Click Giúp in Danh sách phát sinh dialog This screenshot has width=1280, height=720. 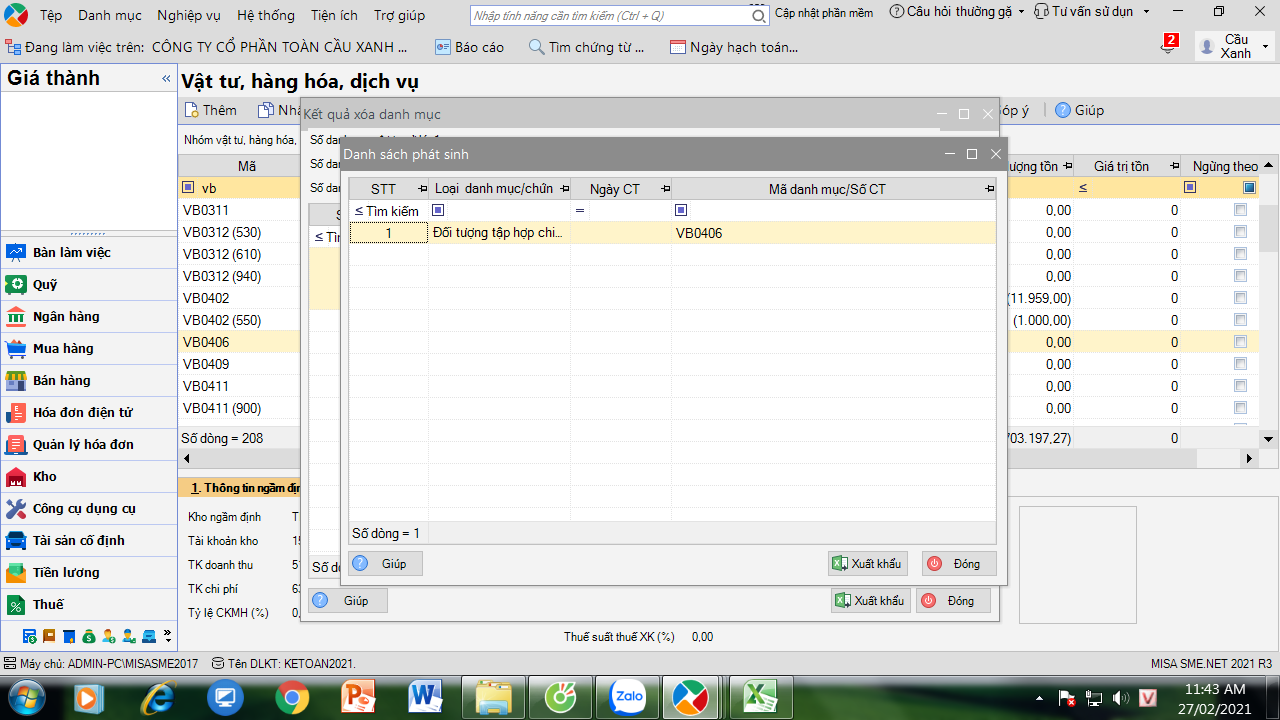pyautogui.click(x=385, y=564)
